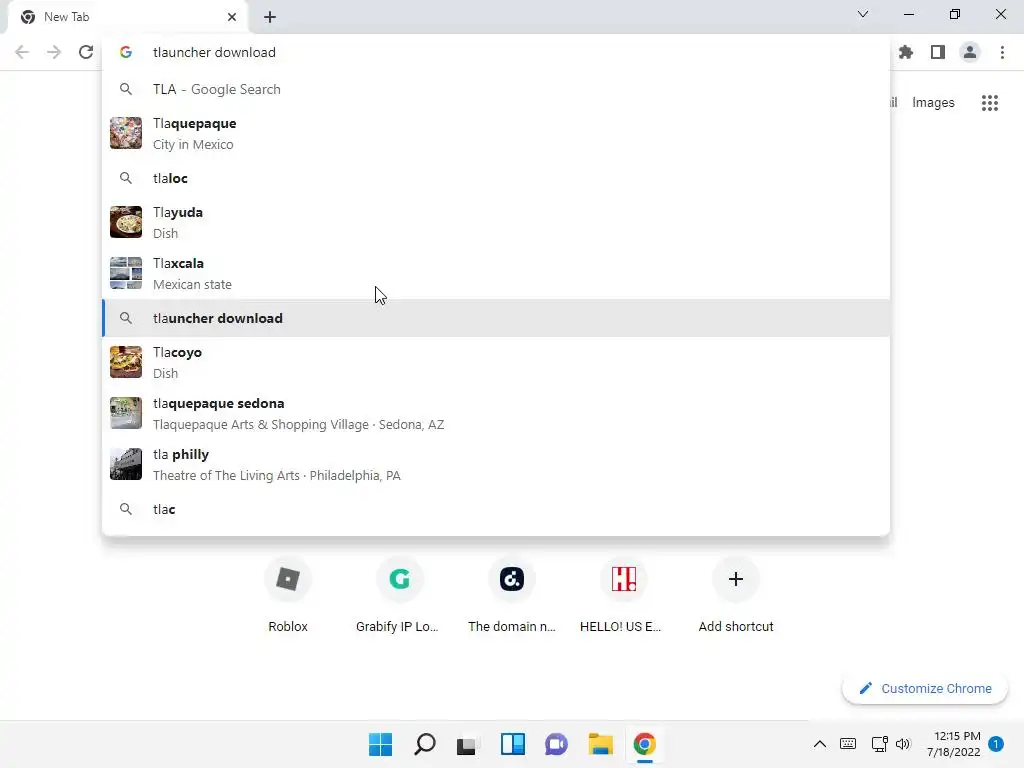This screenshot has height=768, width=1024.
Task: Reload the page with the refresh icon
Action: tap(86, 52)
